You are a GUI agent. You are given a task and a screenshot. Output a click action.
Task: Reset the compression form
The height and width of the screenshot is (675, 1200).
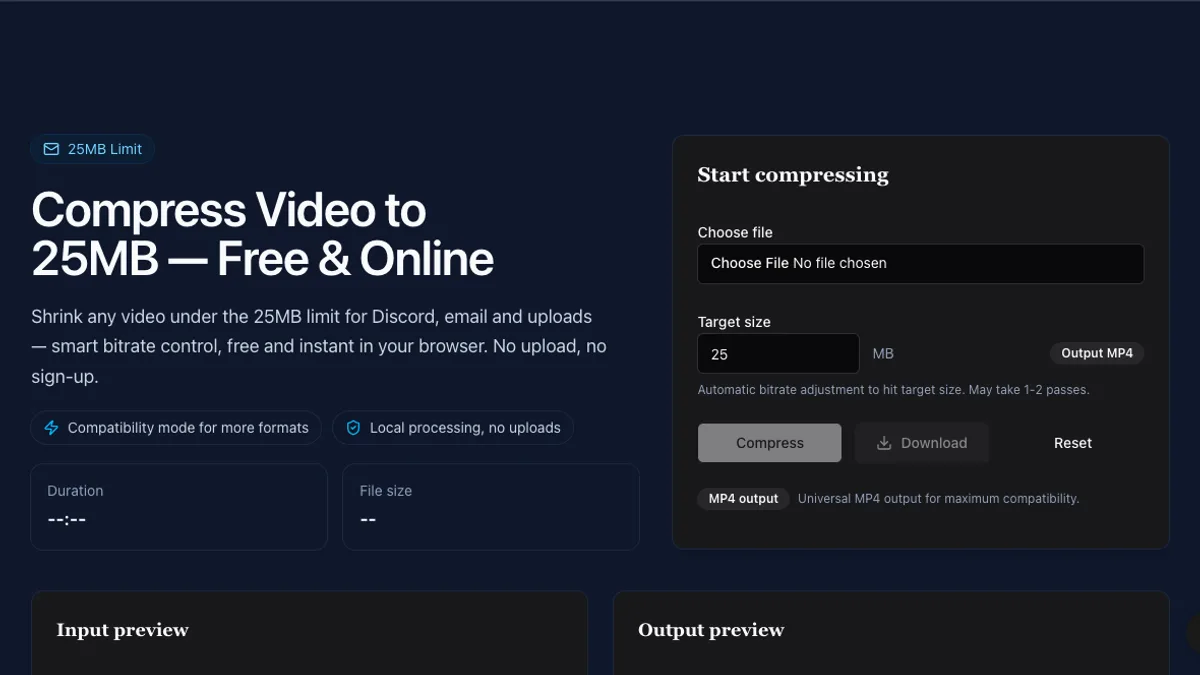(x=1073, y=443)
